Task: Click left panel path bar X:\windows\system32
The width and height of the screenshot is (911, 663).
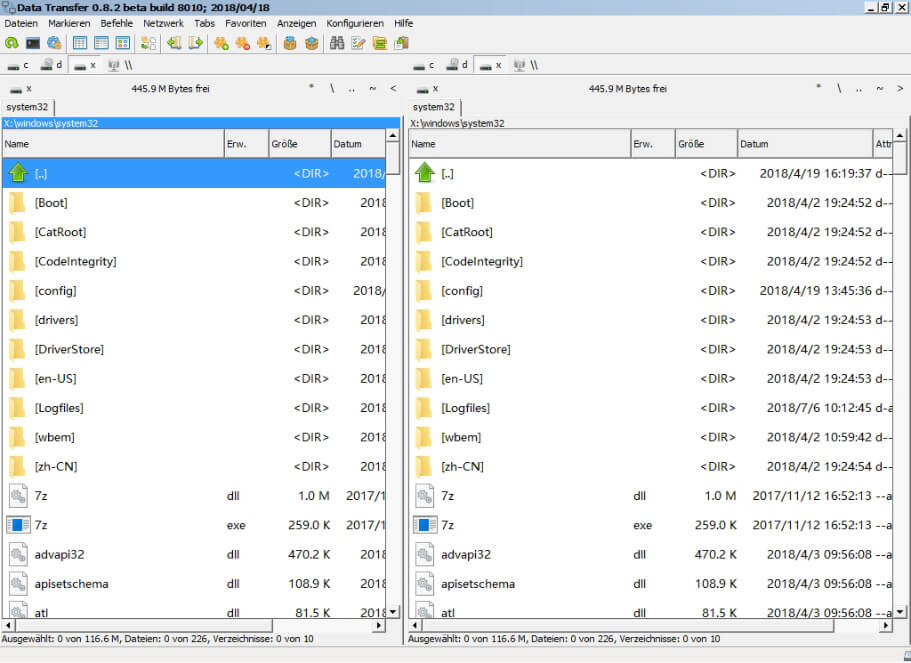Action: click(201, 123)
